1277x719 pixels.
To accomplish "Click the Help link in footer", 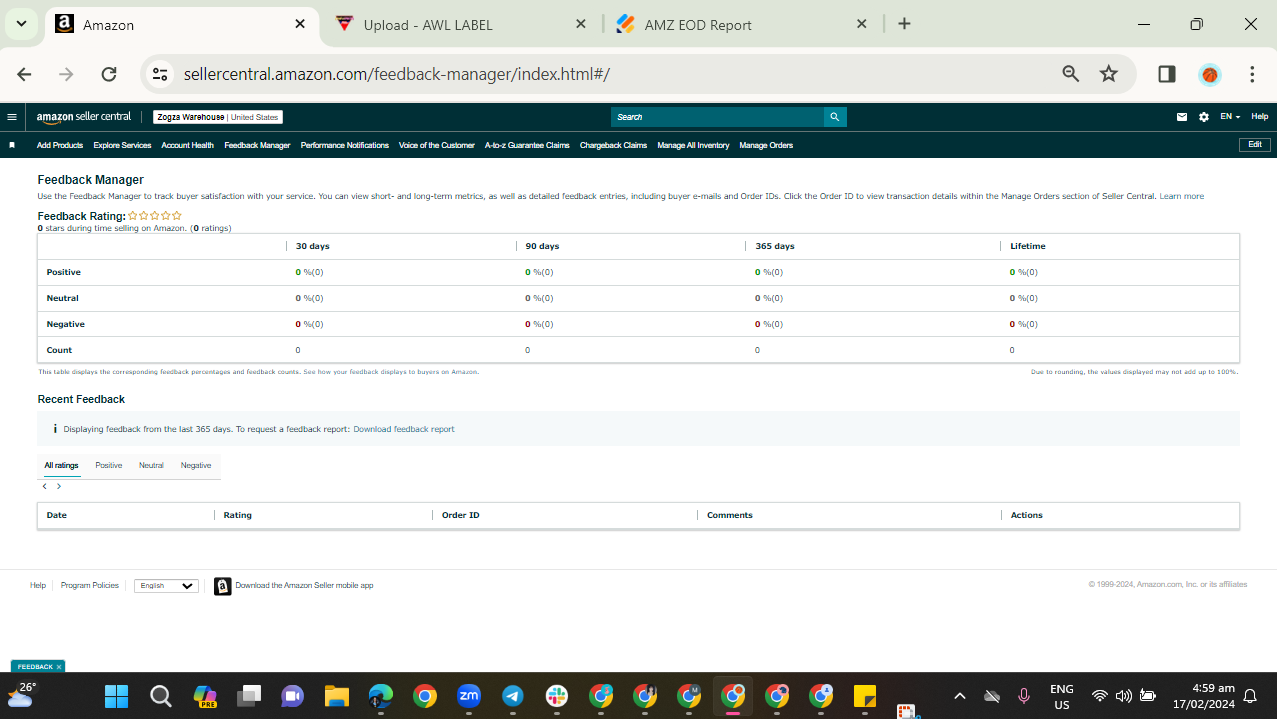I will pos(38,586).
